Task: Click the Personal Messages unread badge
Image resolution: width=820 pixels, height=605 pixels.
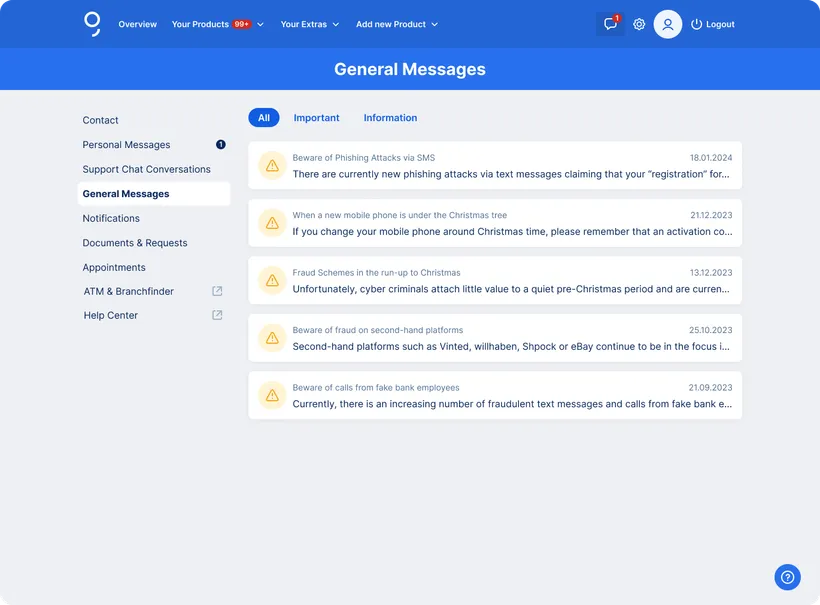Action: [221, 144]
